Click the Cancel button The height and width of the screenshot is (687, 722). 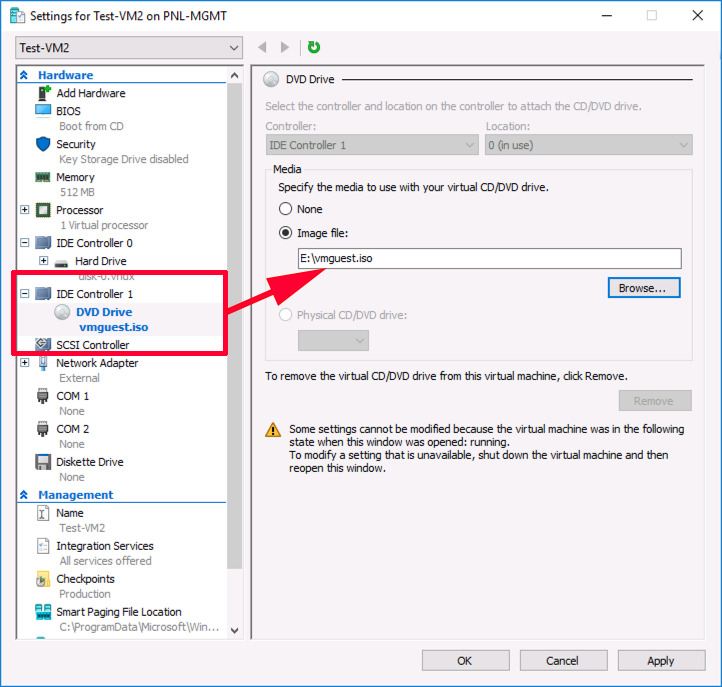click(x=564, y=661)
